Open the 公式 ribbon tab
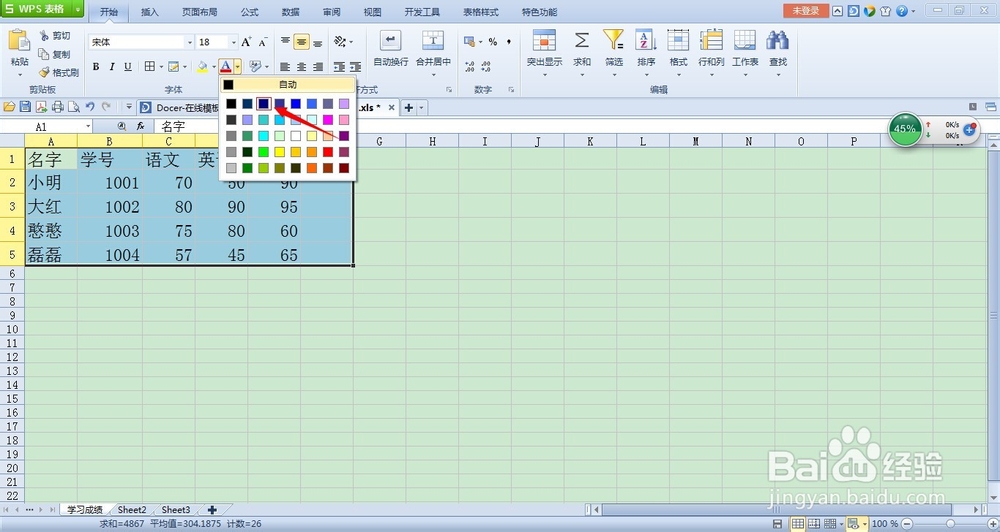 click(249, 12)
